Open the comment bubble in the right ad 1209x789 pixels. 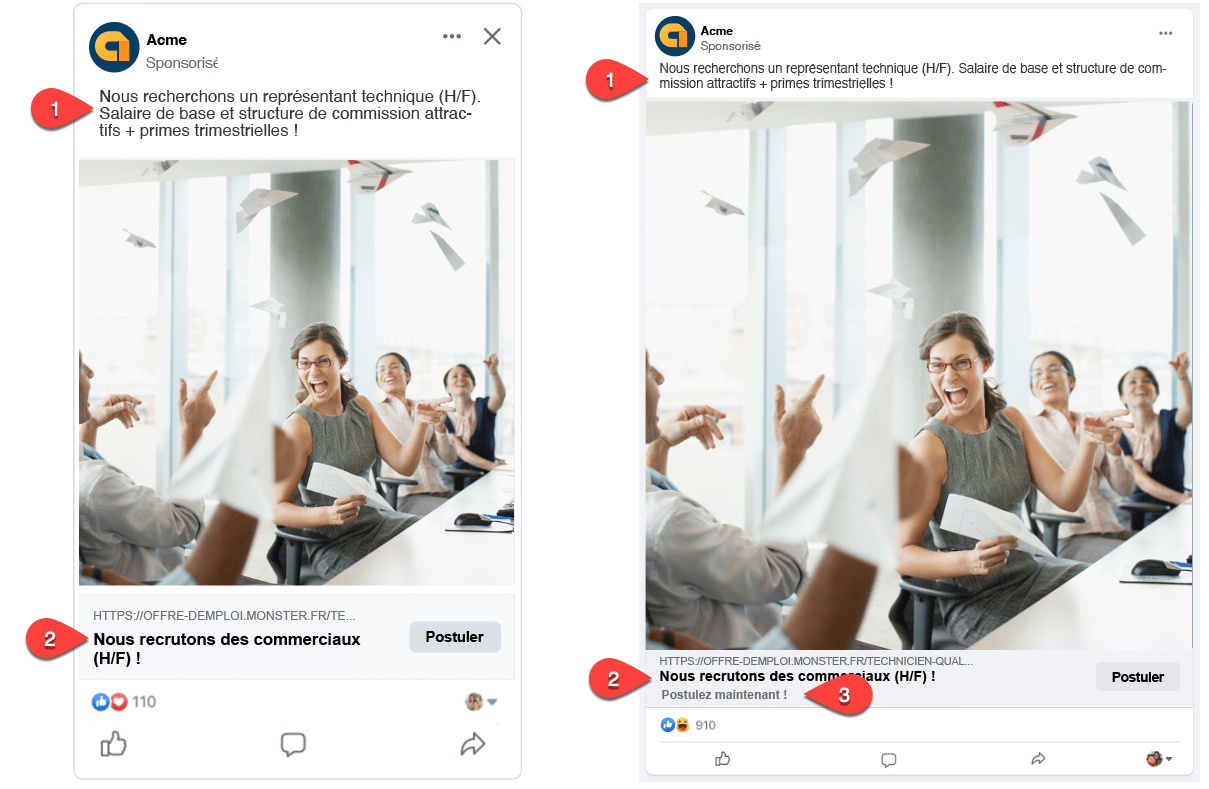(x=888, y=760)
